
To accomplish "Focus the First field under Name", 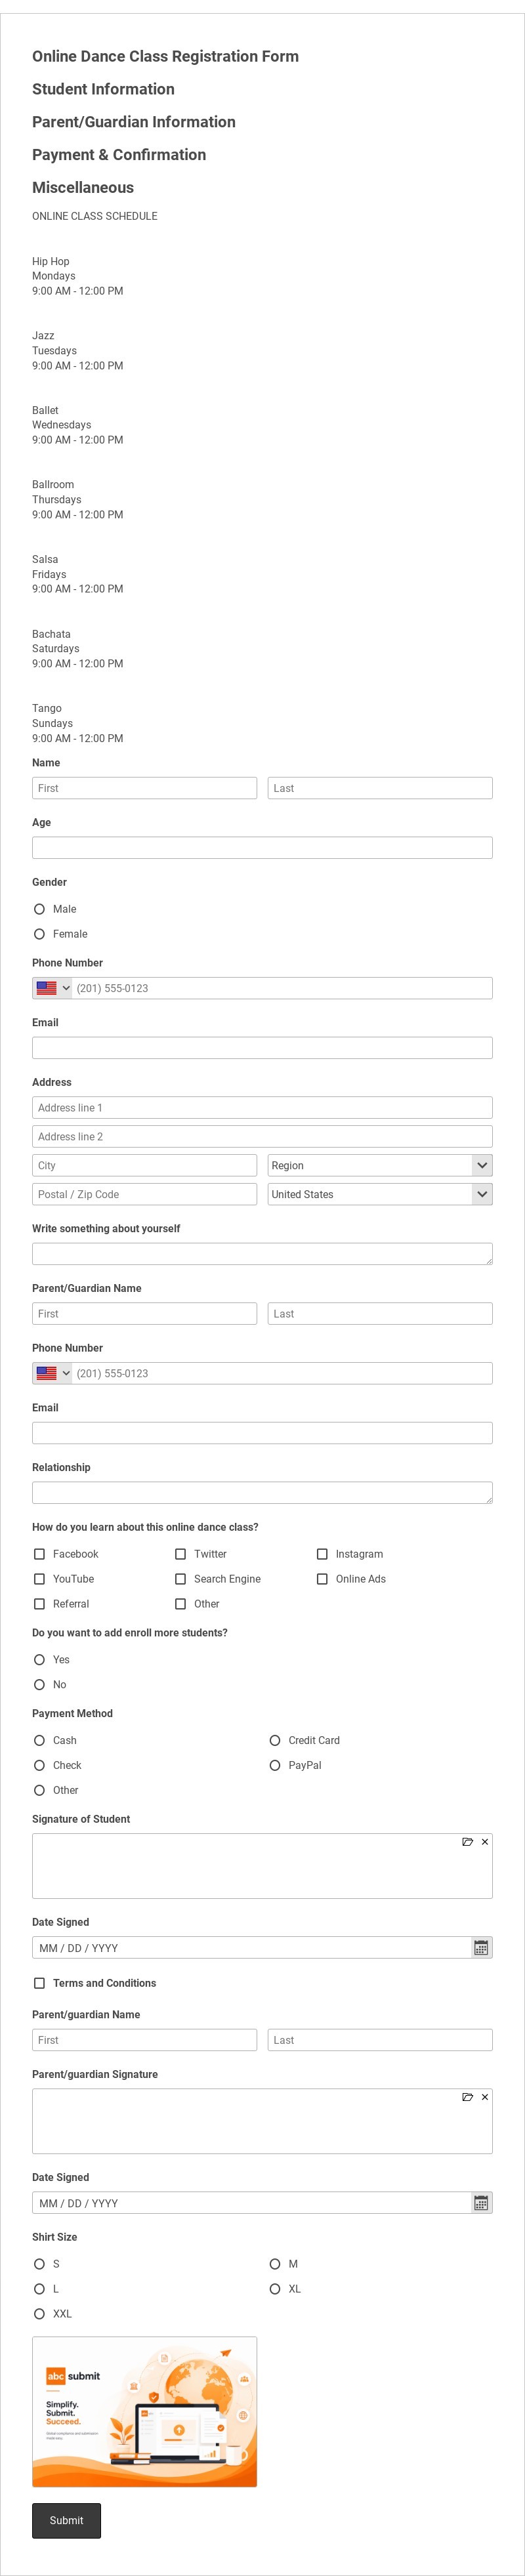I will (x=144, y=788).
